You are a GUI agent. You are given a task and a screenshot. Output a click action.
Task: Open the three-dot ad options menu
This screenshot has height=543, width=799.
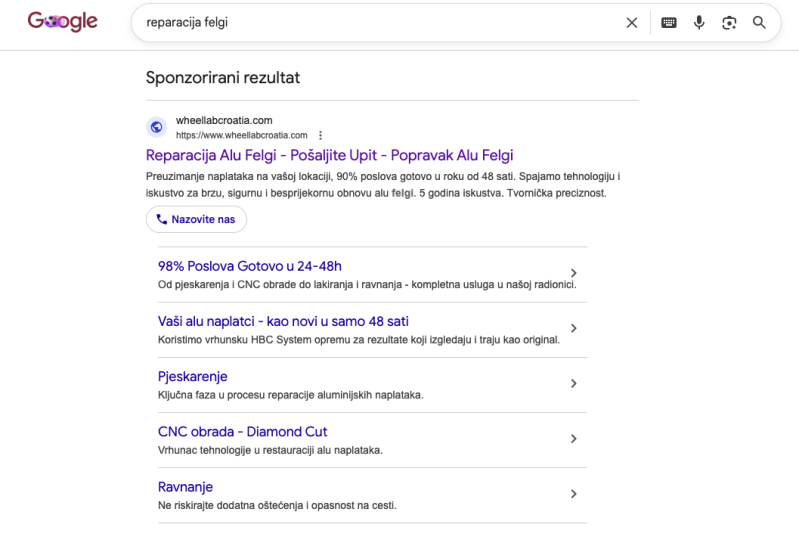point(321,135)
